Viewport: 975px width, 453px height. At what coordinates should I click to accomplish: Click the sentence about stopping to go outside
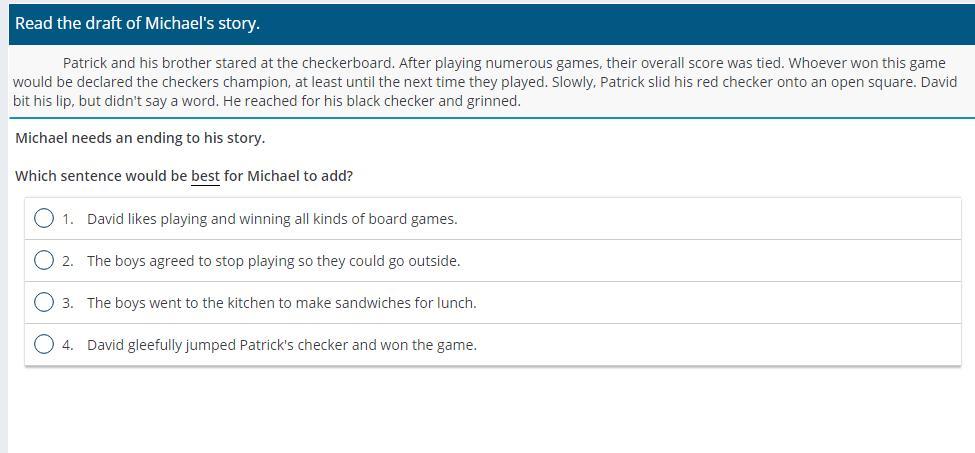[274, 261]
